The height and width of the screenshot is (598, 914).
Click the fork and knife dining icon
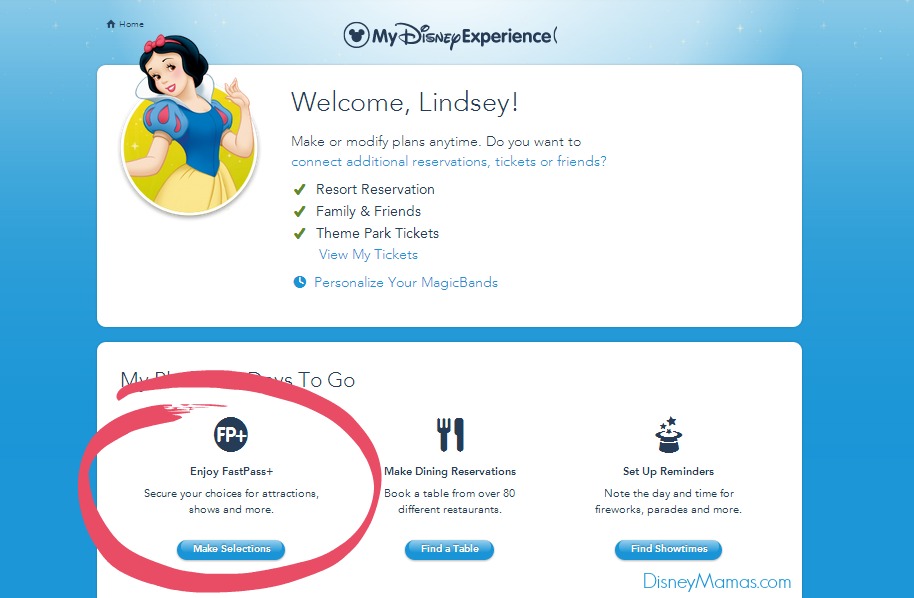tap(450, 435)
